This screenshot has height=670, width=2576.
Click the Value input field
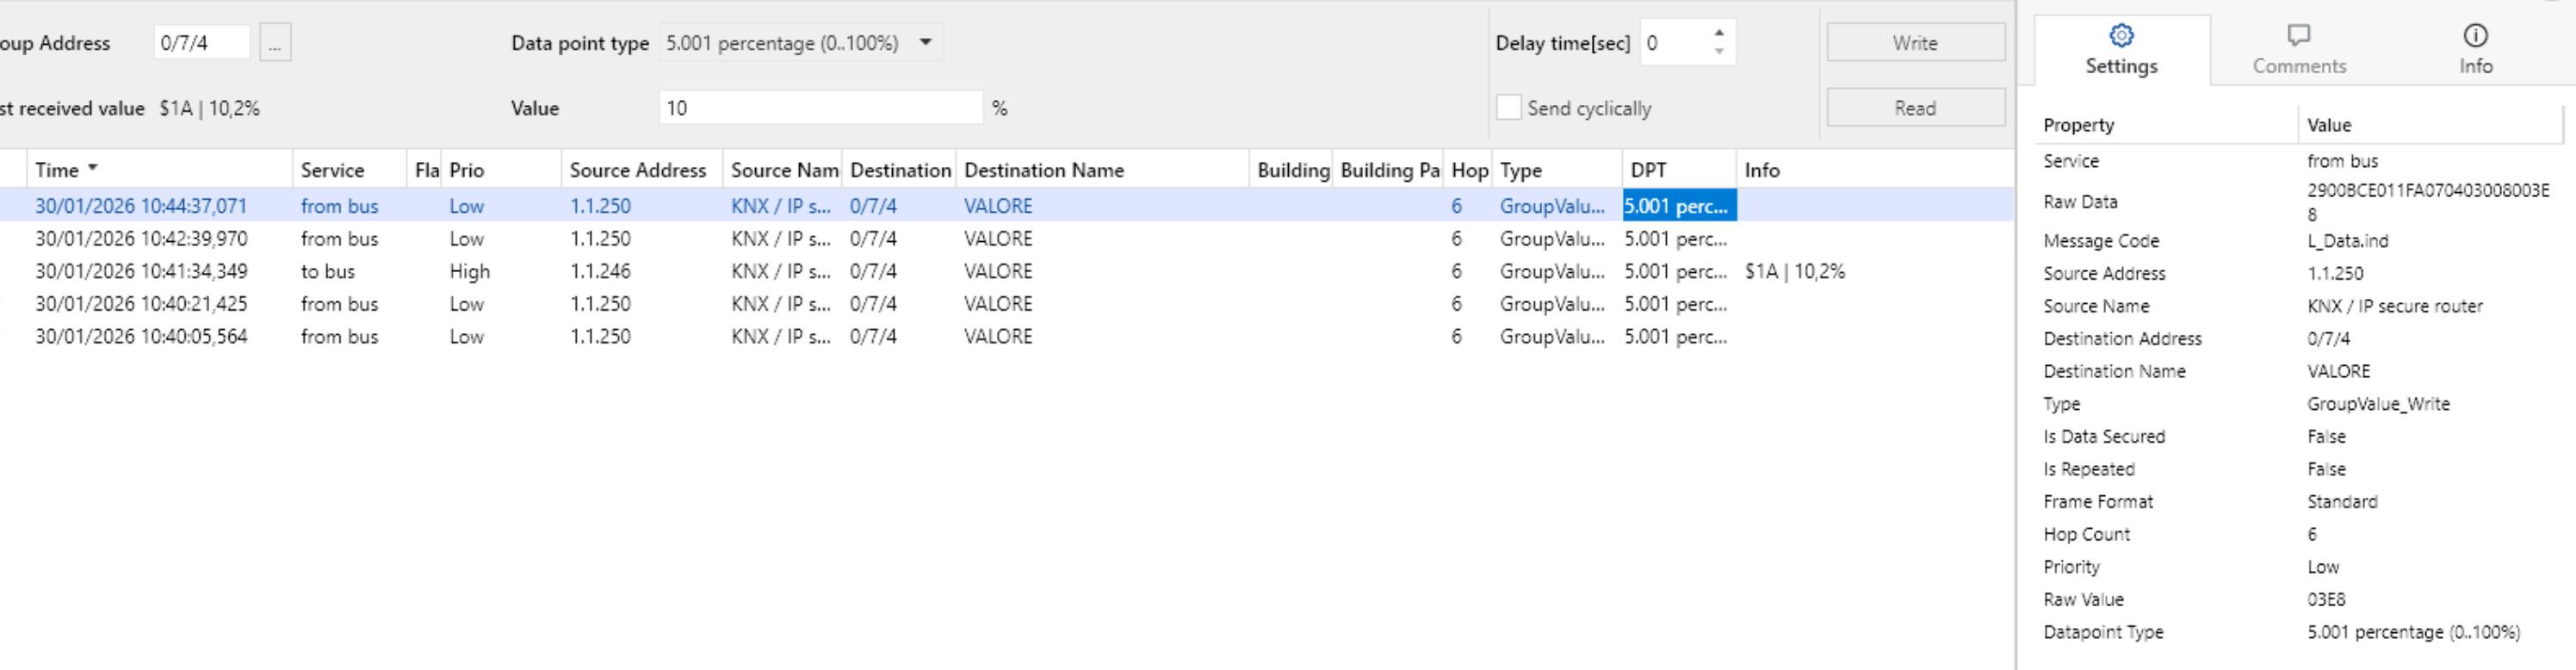[x=820, y=108]
